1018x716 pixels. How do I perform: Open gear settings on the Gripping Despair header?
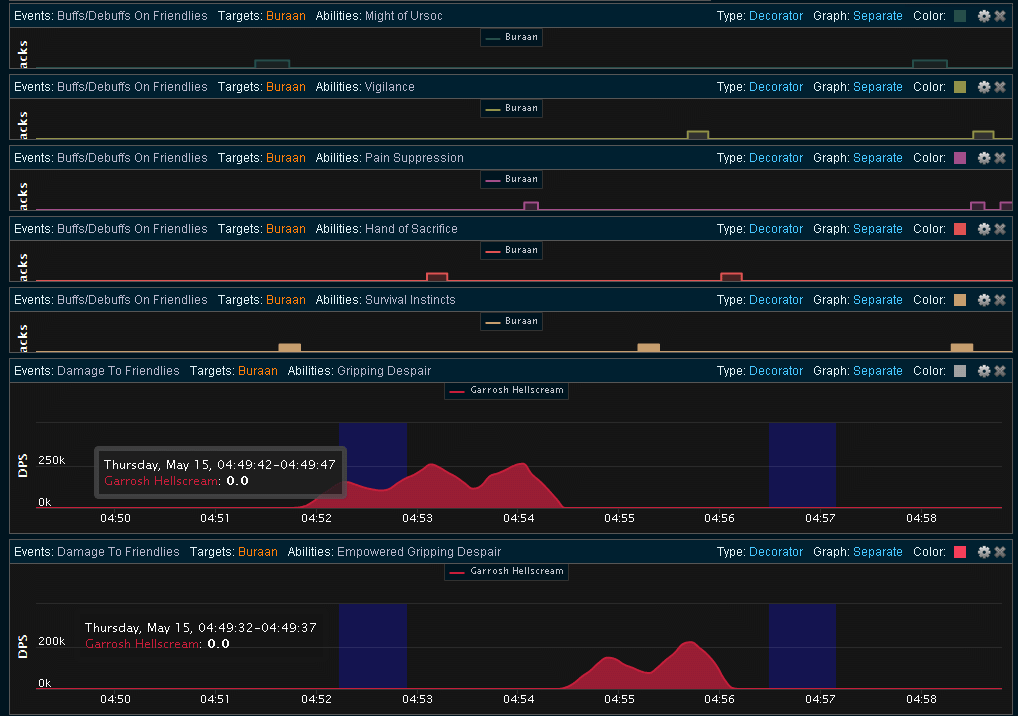point(984,371)
